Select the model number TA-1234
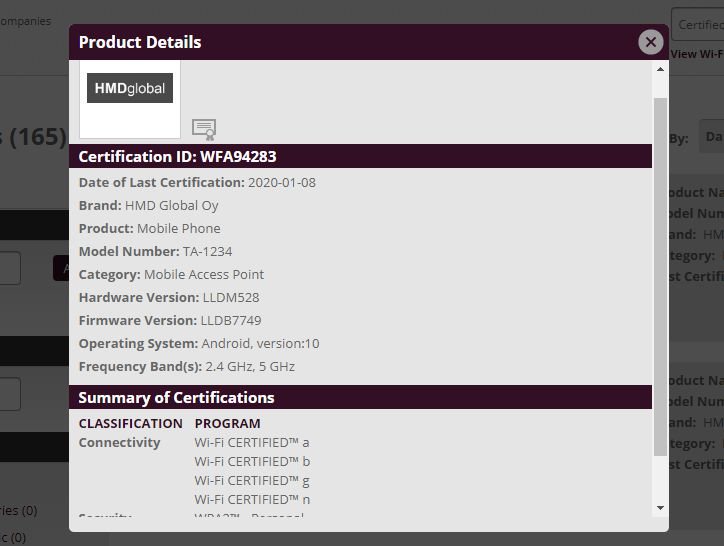Viewport: 724px width, 546px height. coord(207,252)
